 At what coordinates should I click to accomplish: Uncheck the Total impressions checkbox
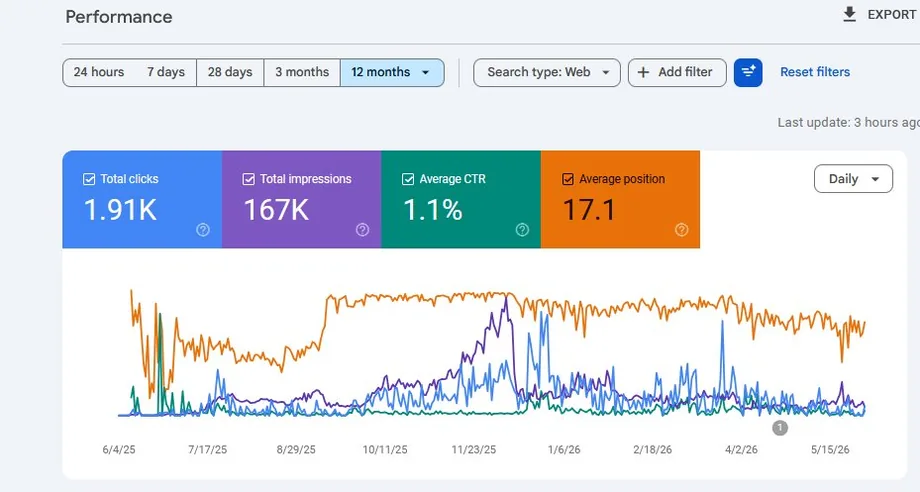coord(249,179)
